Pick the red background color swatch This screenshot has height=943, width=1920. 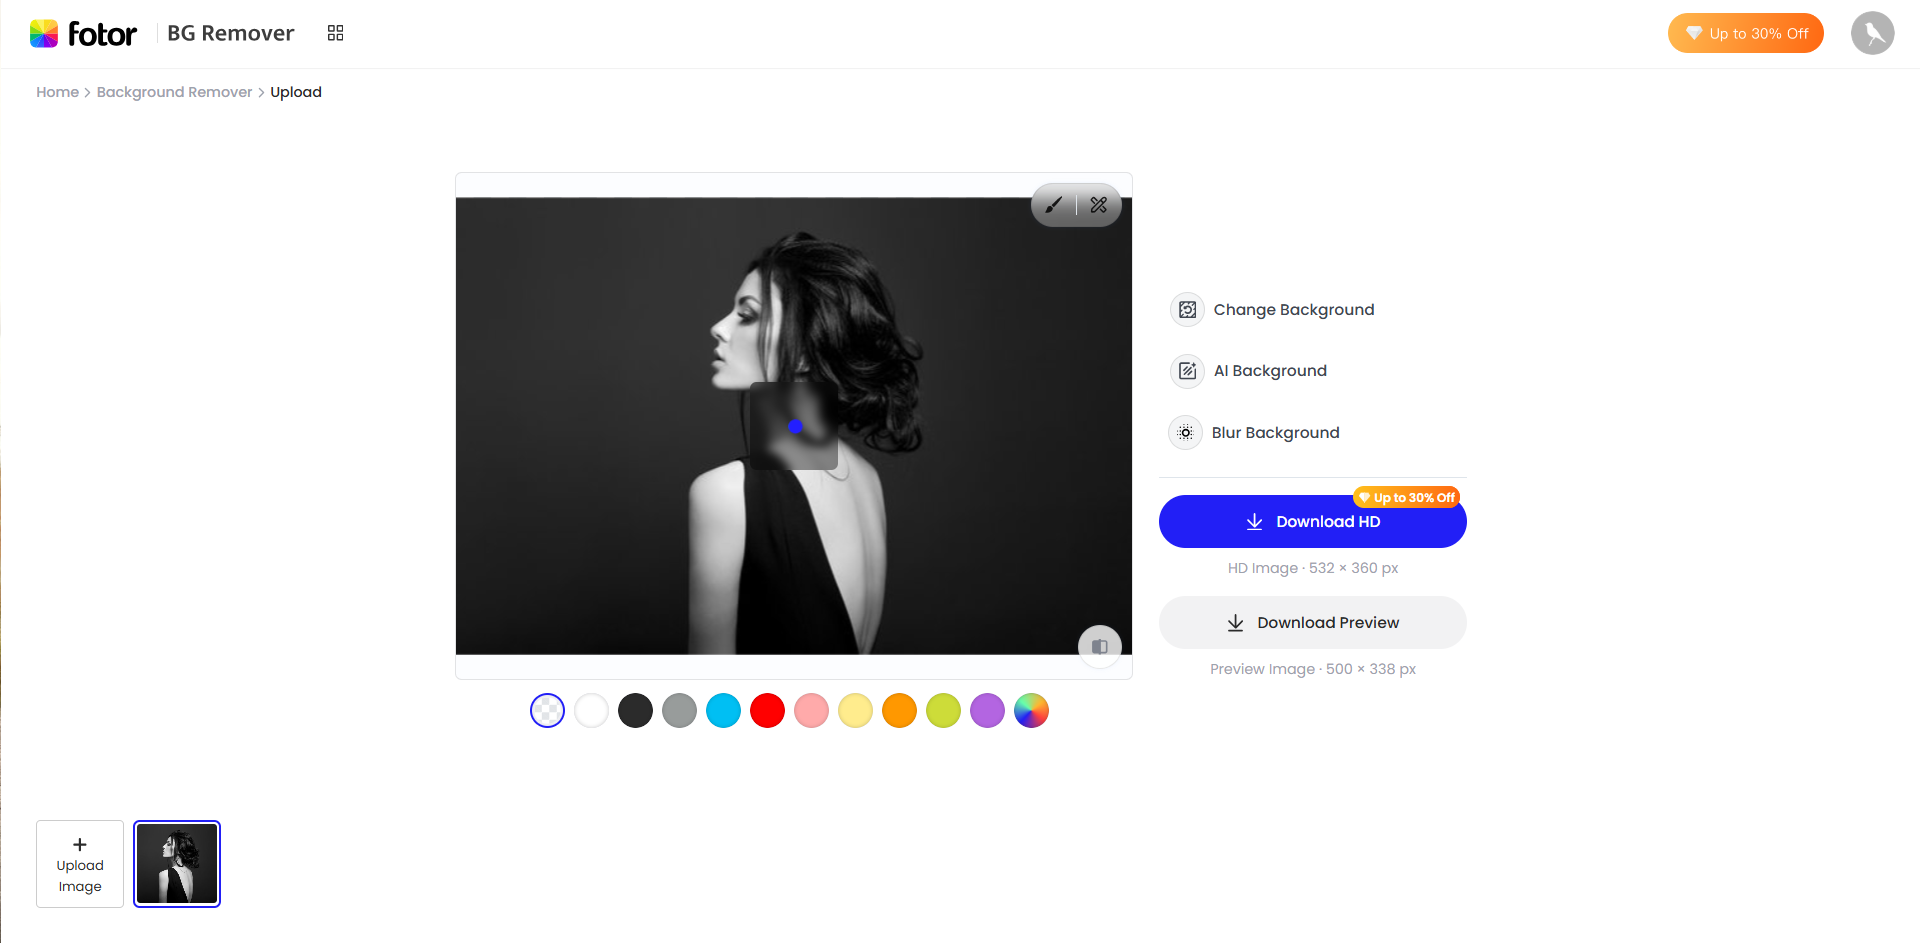pyautogui.click(x=767, y=710)
